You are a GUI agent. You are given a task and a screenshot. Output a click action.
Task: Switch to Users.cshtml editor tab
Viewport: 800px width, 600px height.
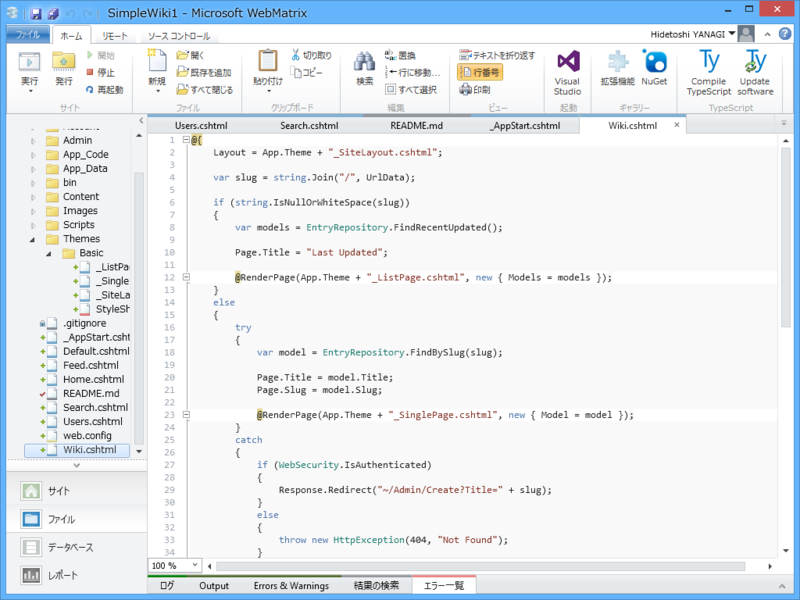tap(201, 126)
